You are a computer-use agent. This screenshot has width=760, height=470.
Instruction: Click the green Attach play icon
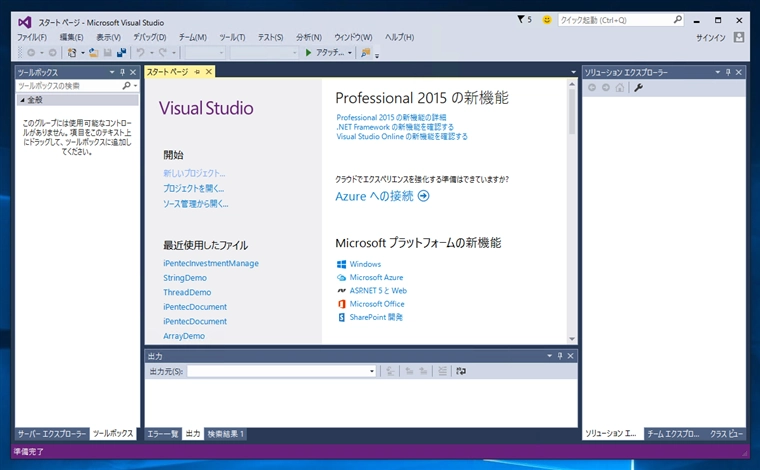pos(308,52)
